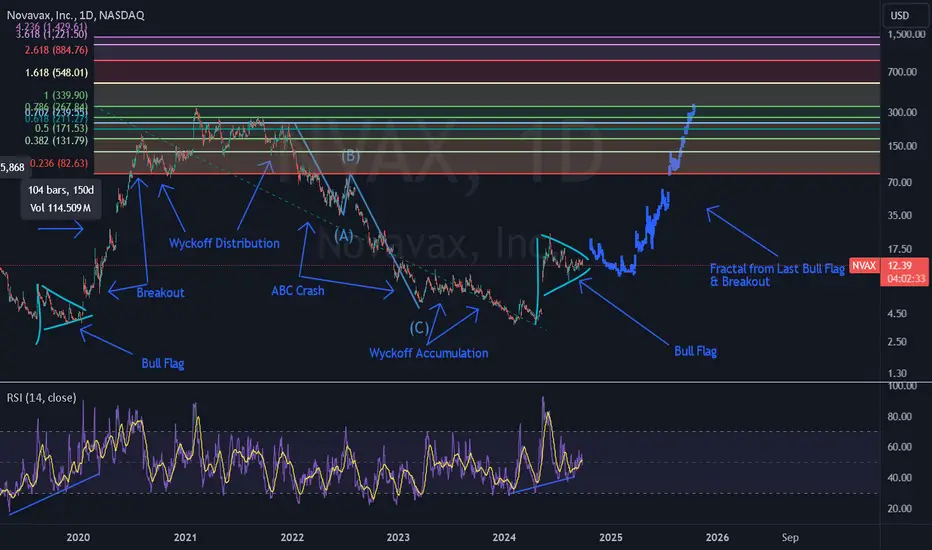This screenshot has height=550, width=932.
Task: Click the 0.382 (131.79) Fibonacci level label
Action: point(56,141)
